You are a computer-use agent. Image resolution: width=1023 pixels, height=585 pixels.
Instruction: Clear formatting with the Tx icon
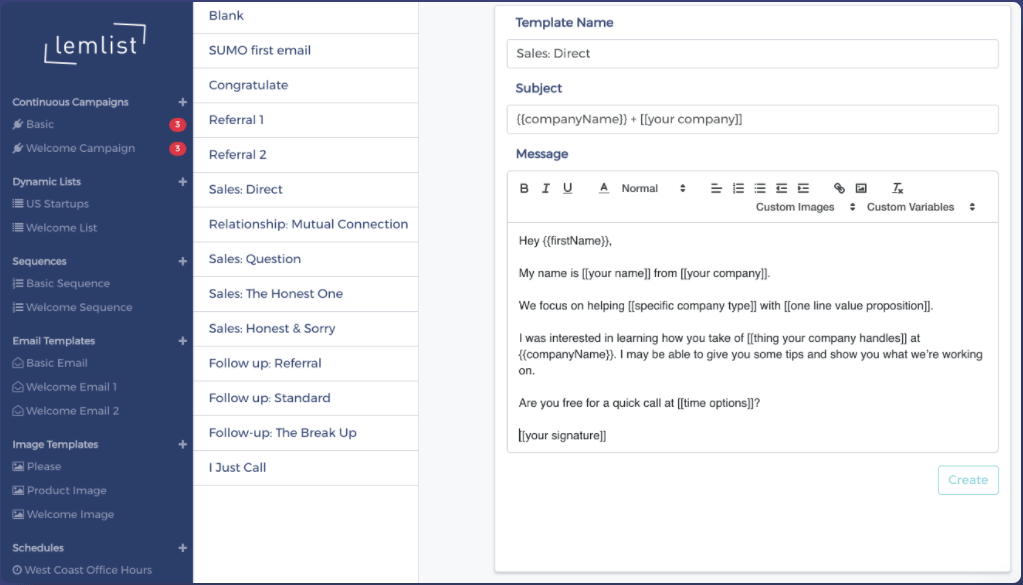tap(897, 188)
